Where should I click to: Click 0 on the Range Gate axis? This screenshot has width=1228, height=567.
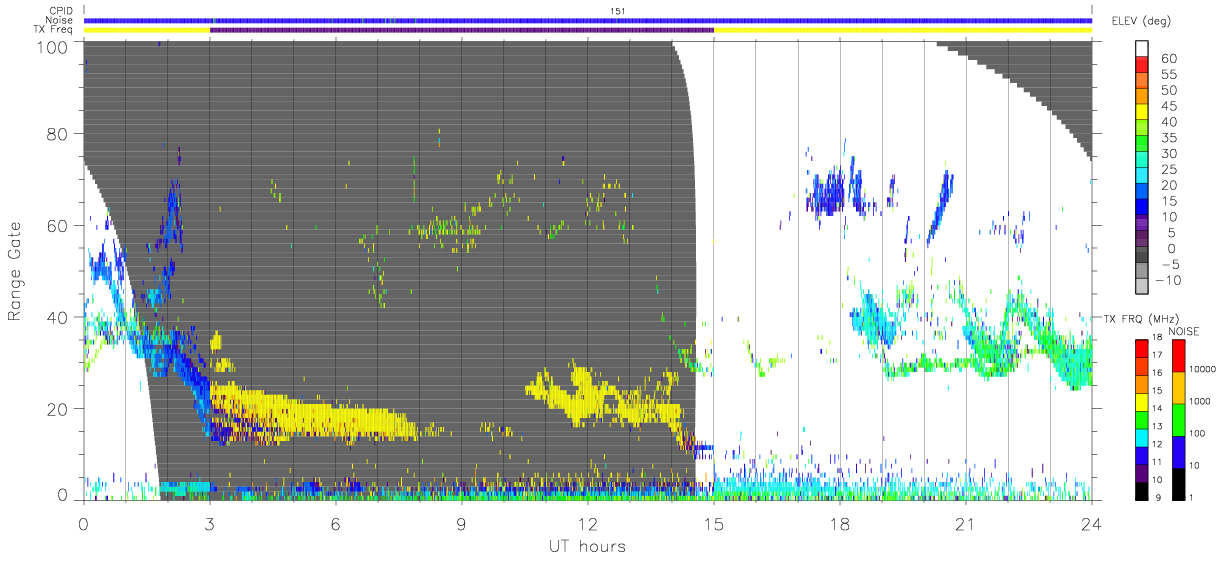pyautogui.click(x=61, y=495)
